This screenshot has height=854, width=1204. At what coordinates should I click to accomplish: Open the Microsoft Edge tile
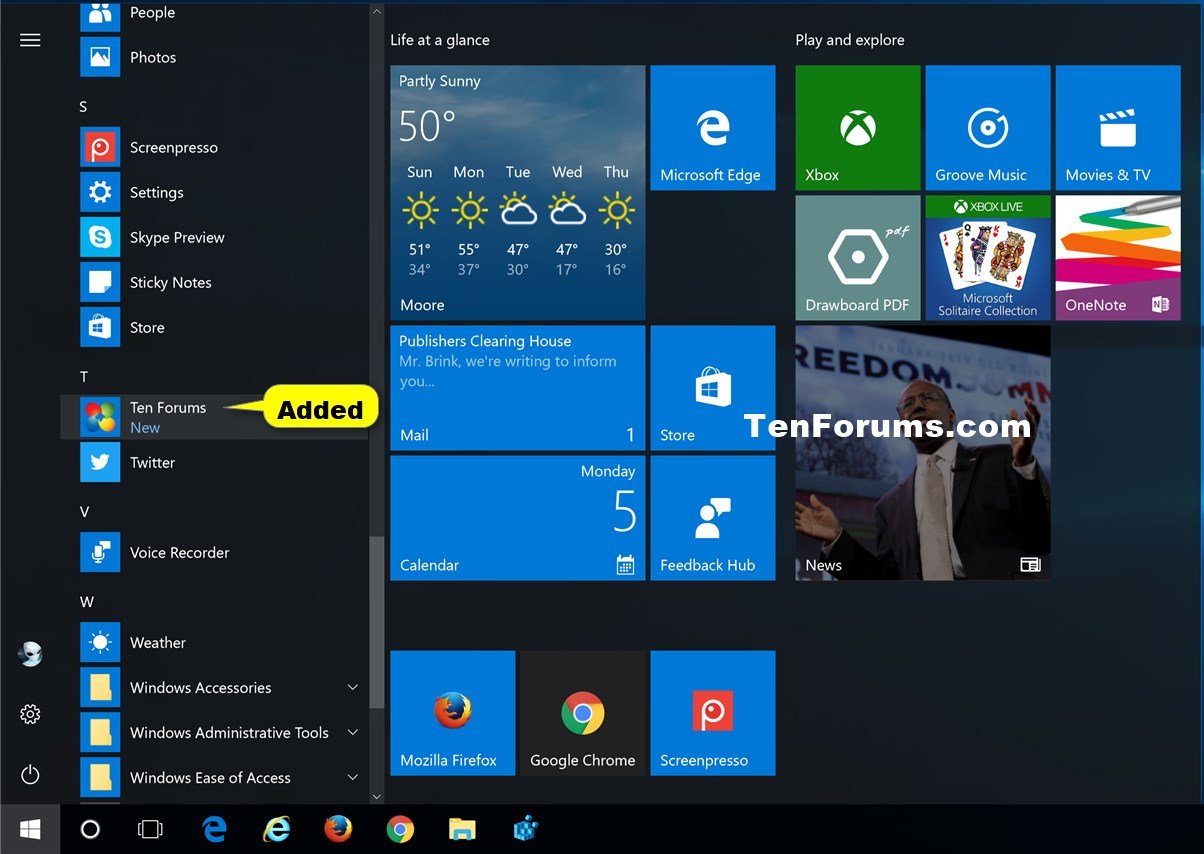pyautogui.click(x=713, y=128)
